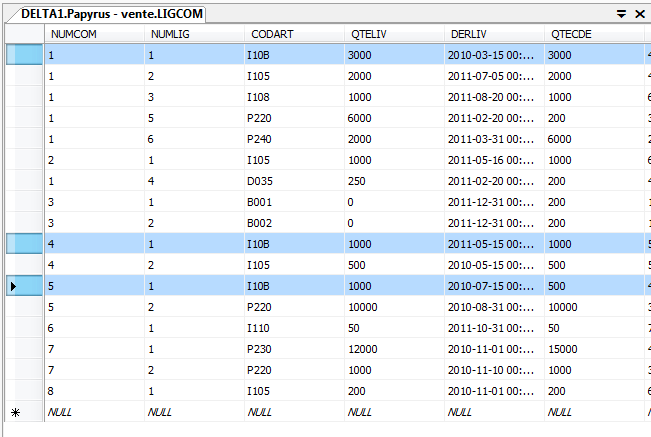Click the NUMCOM column header

(x=94, y=33)
